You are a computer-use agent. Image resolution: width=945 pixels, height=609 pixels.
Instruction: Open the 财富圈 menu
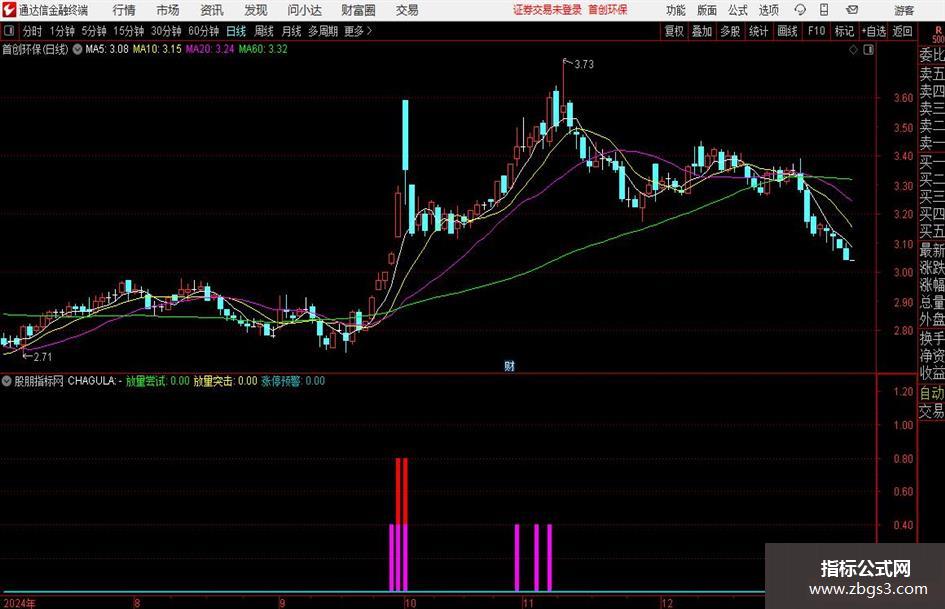pos(358,10)
